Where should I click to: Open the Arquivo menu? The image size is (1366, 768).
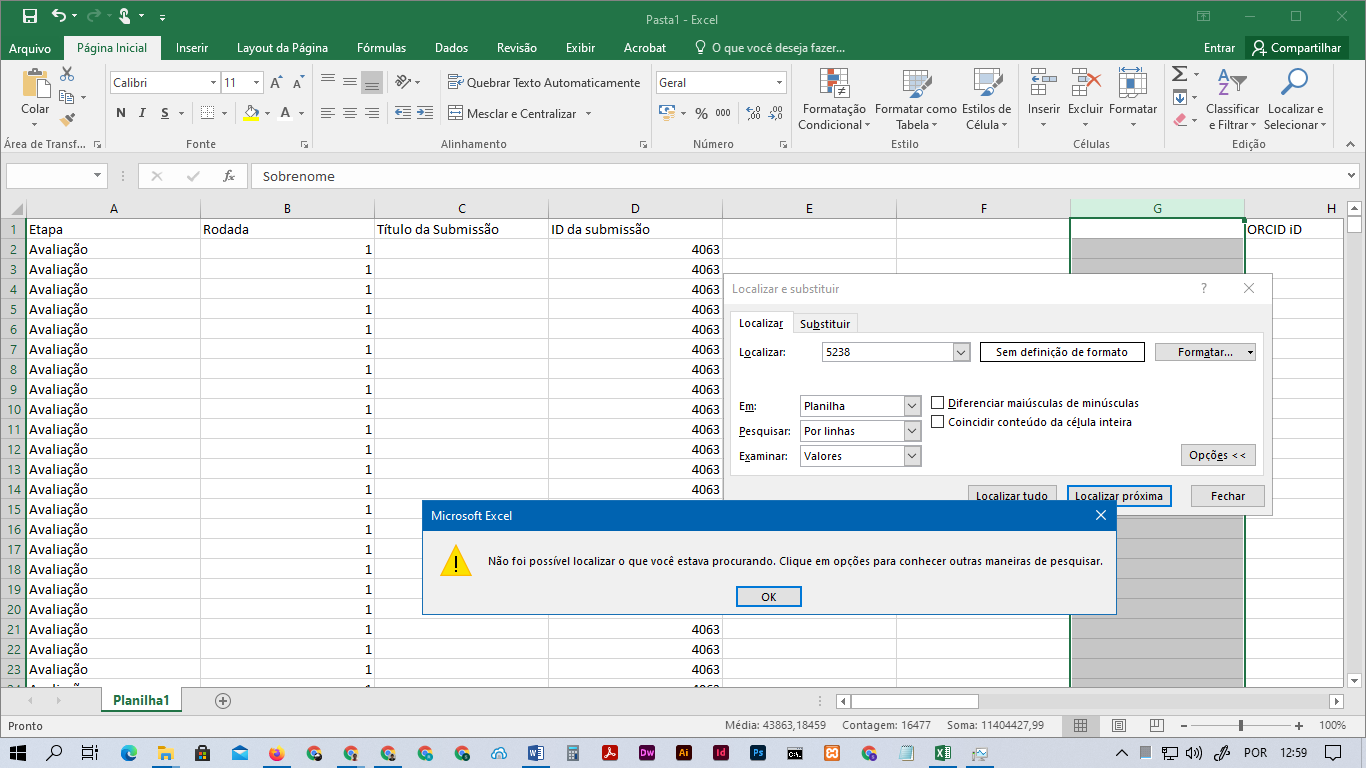click(x=30, y=48)
